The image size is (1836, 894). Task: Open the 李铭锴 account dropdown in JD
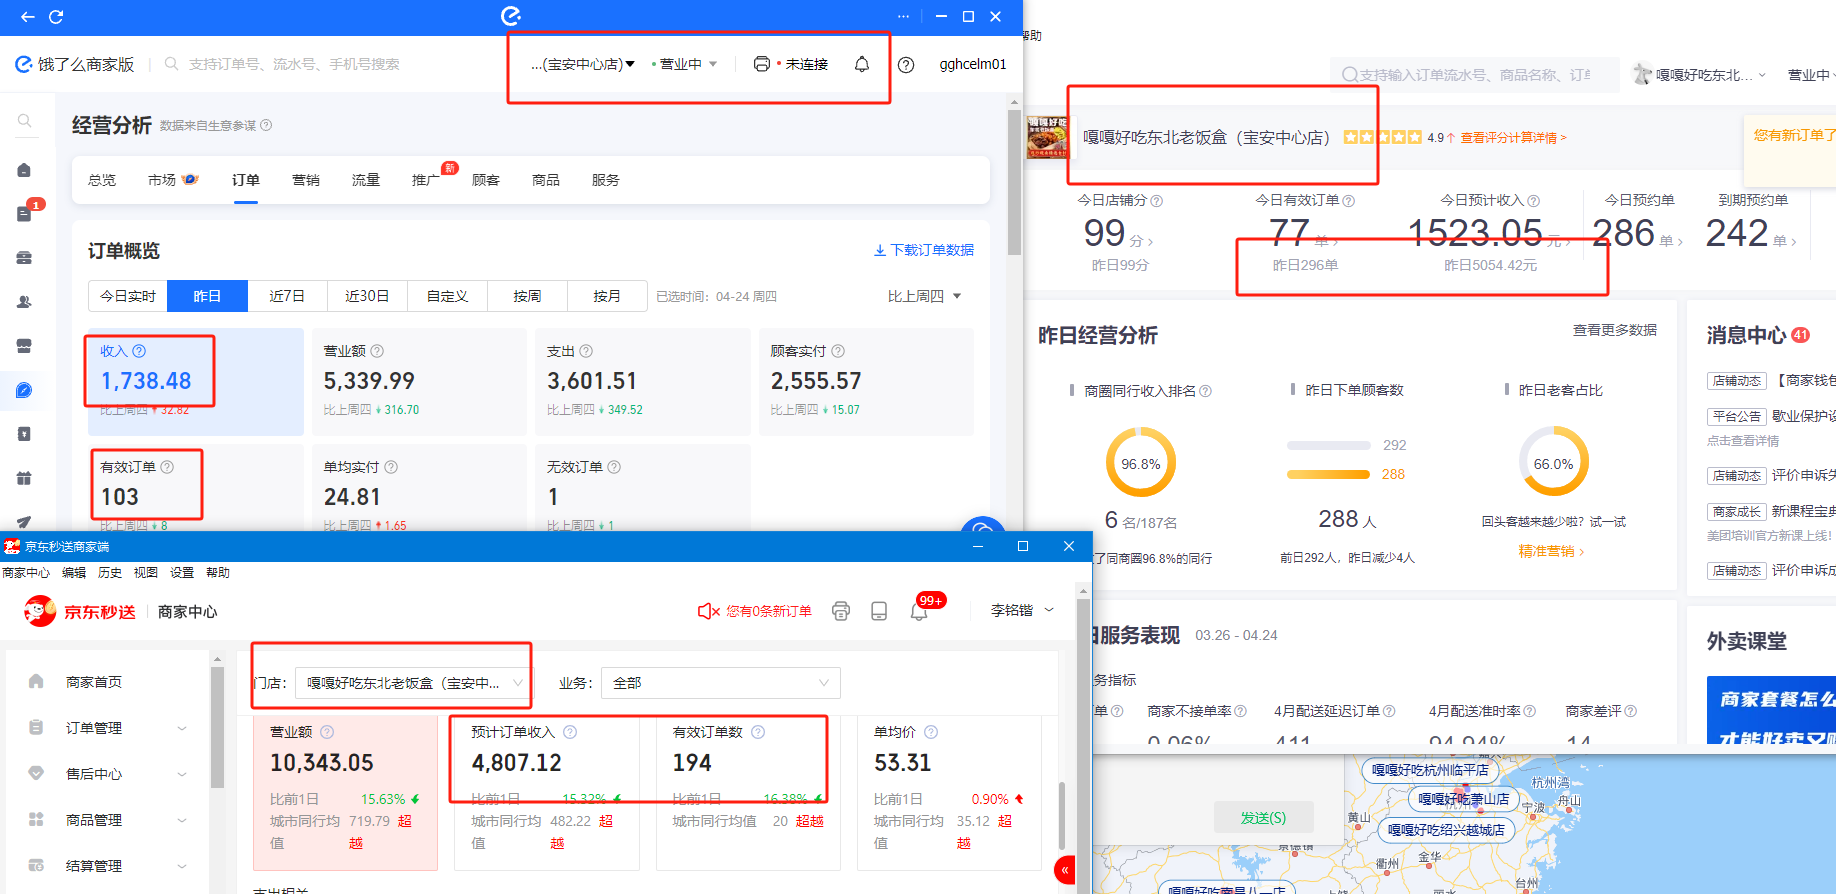pyautogui.click(x=1022, y=610)
